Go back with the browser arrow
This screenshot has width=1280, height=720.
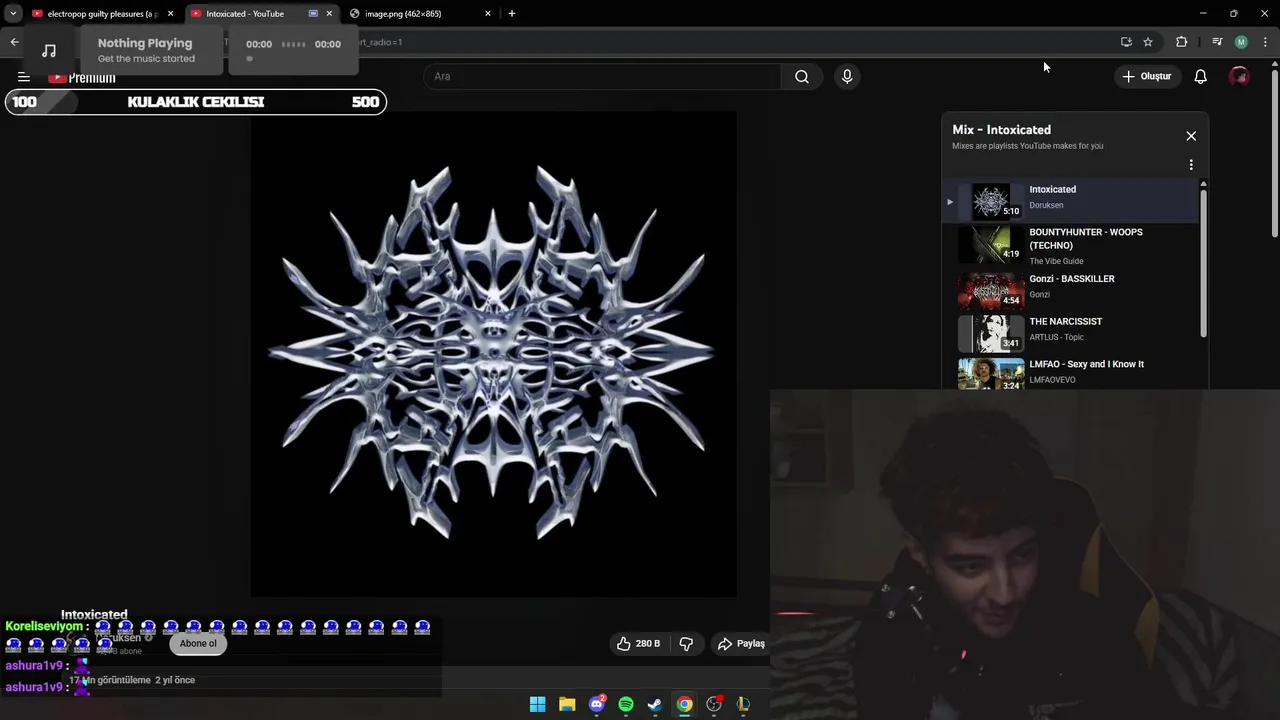14,42
